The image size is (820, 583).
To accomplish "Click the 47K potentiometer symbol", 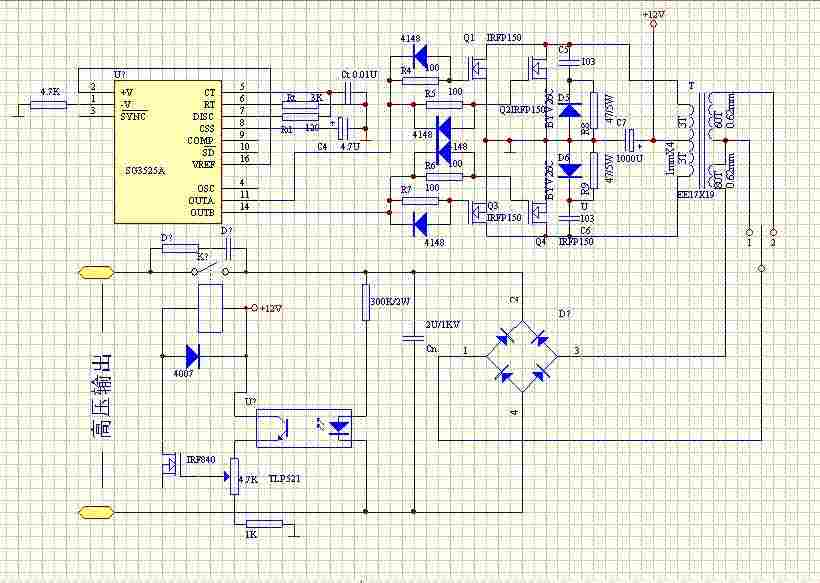I will [x=234, y=476].
